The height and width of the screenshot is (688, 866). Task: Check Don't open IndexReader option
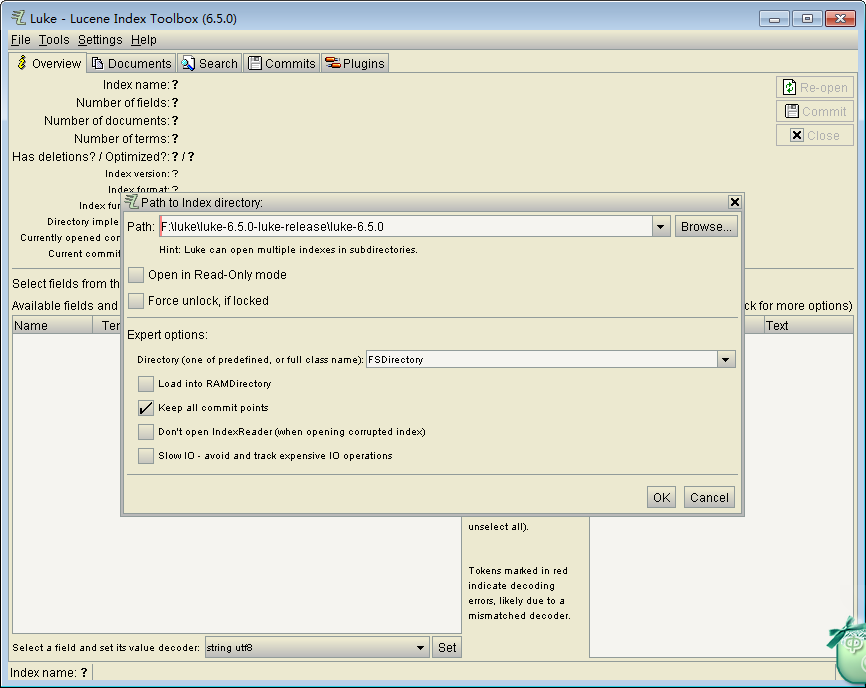pyautogui.click(x=146, y=431)
